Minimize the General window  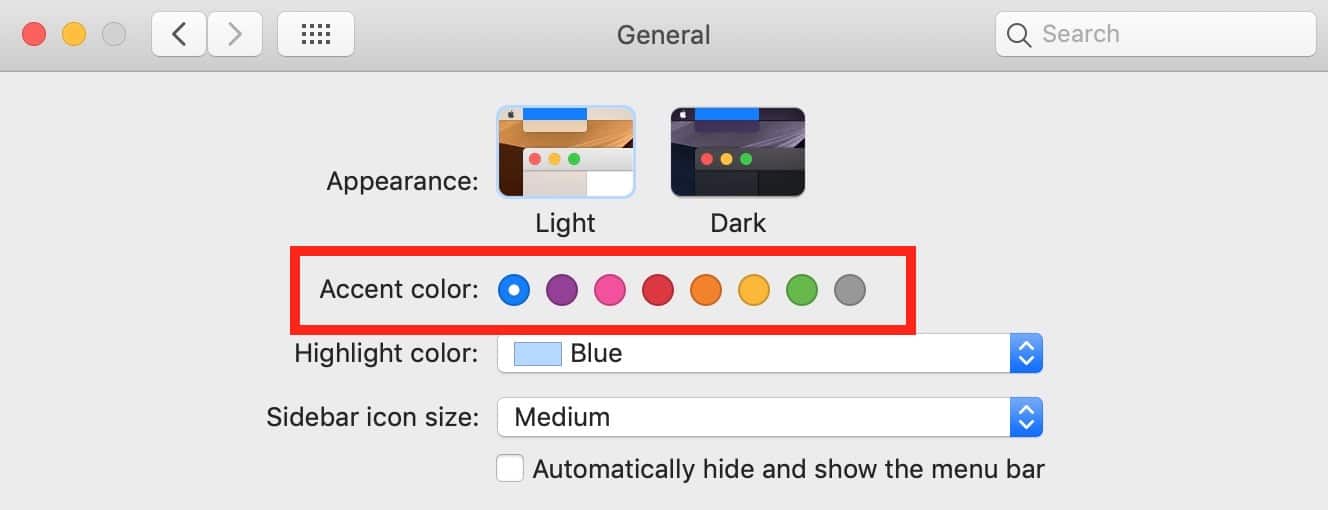(74, 34)
